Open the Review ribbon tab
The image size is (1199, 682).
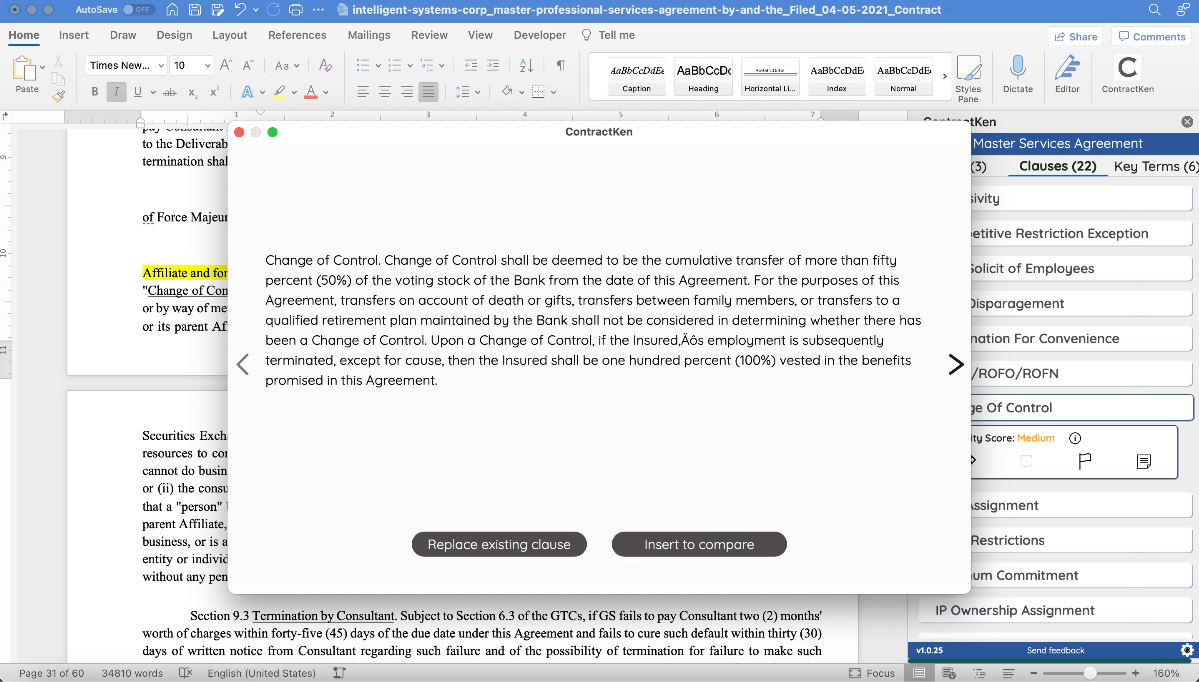(x=429, y=34)
